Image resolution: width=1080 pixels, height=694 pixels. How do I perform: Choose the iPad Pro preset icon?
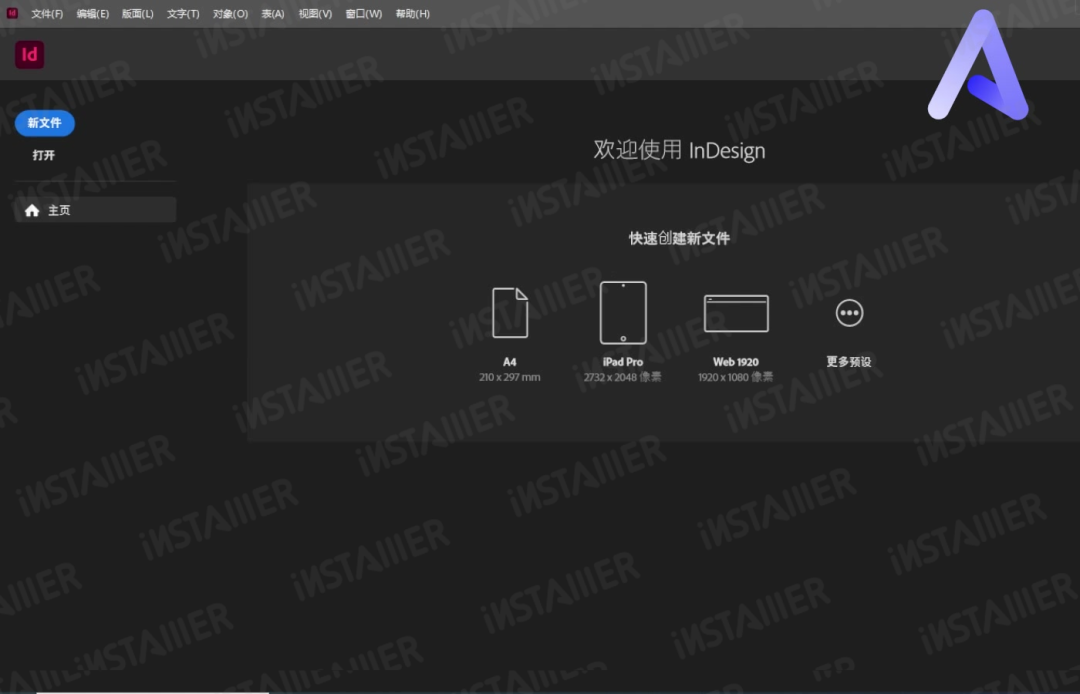click(623, 313)
